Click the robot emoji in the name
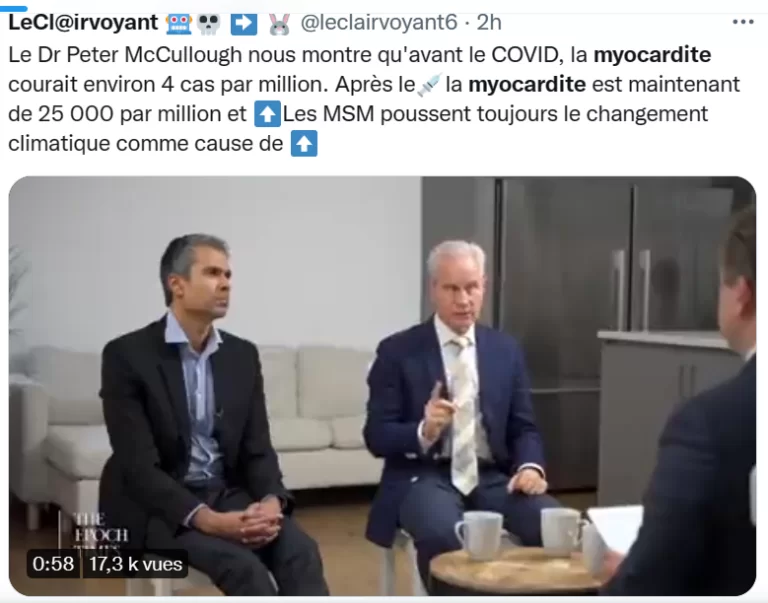The image size is (768, 603). [179, 23]
